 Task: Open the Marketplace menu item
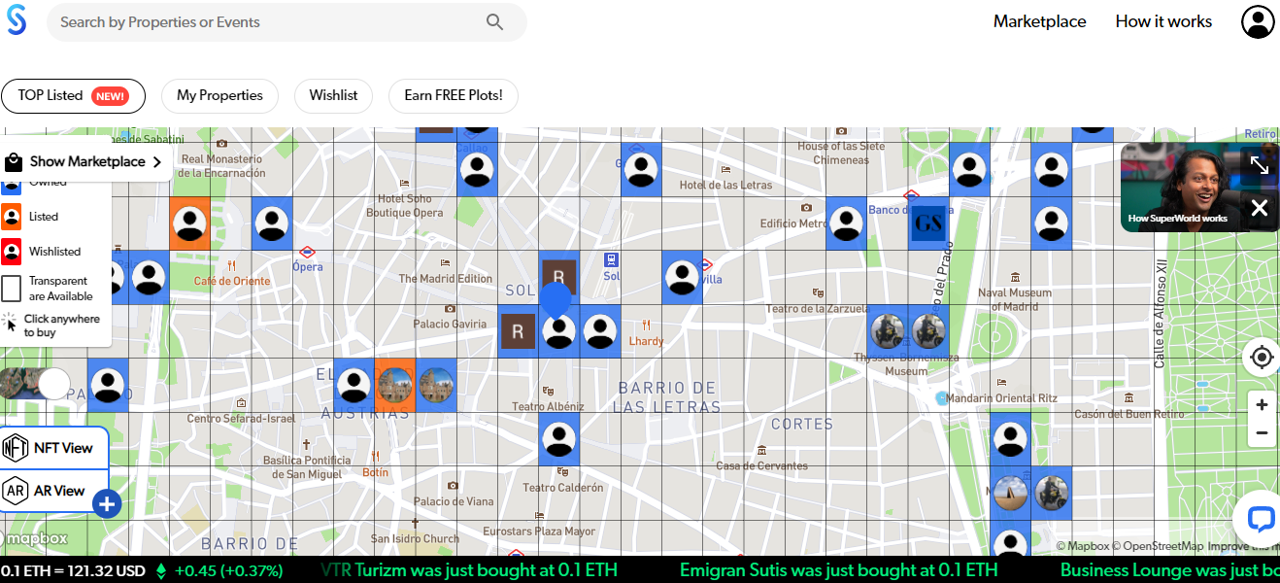(1039, 22)
